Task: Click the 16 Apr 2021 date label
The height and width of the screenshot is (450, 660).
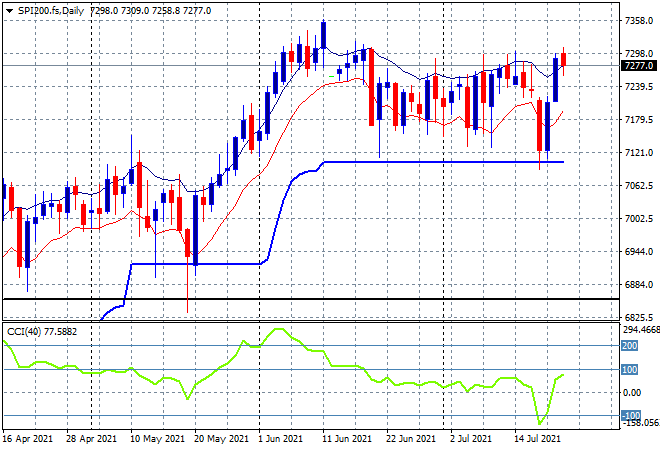Action: click(x=28, y=439)
